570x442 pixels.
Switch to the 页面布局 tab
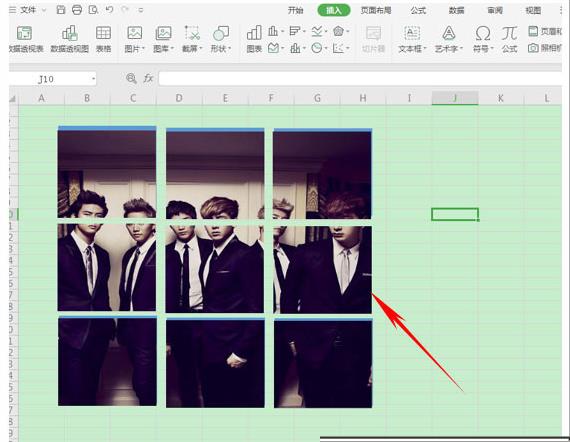[376, 10]
